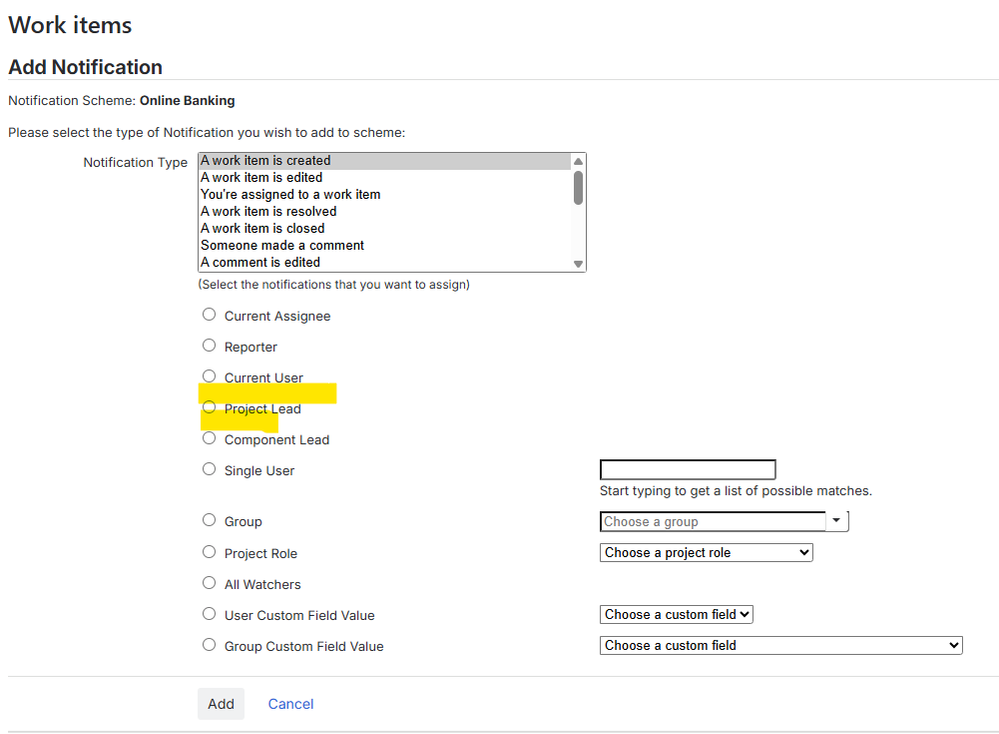Click the Add button
This screenshot has width=999, height=734.
[220, 703]
